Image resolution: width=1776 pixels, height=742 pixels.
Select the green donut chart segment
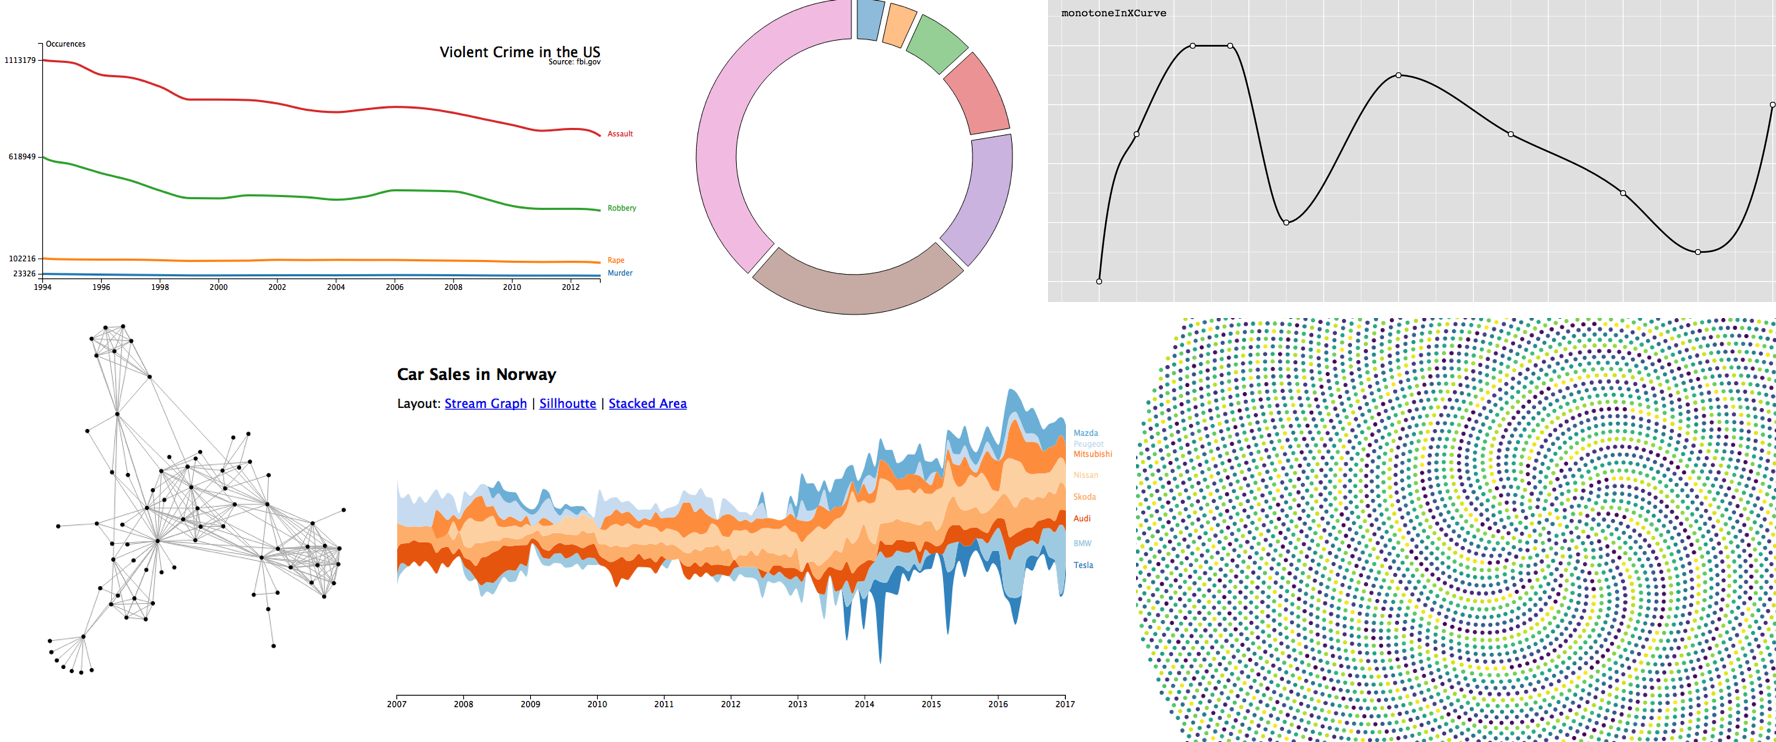[x=936, y=44]
